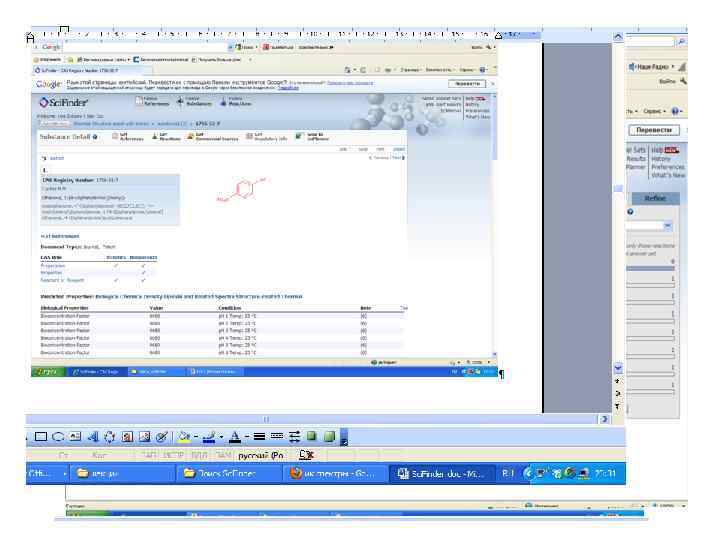The image size is (720, 540).
Task: Click Send to SciPlanner in Substance Detail toolbar
Action: click(312, 137)
